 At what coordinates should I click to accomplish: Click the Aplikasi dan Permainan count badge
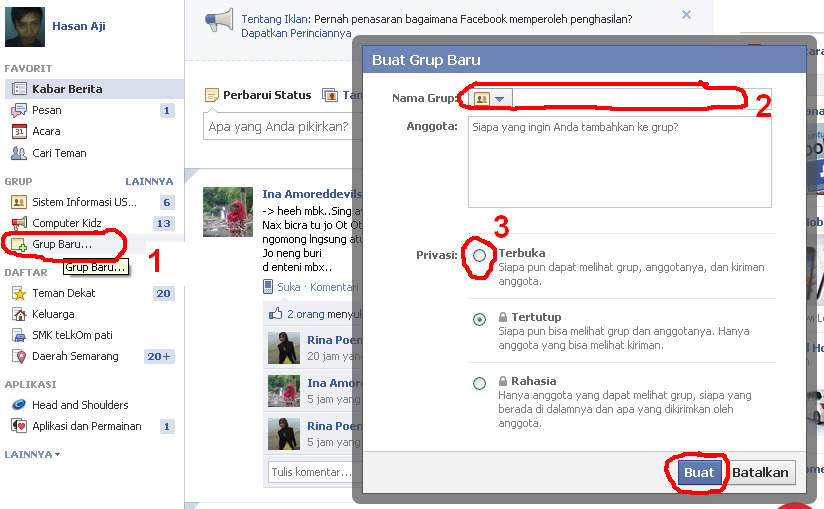point(167,426)
